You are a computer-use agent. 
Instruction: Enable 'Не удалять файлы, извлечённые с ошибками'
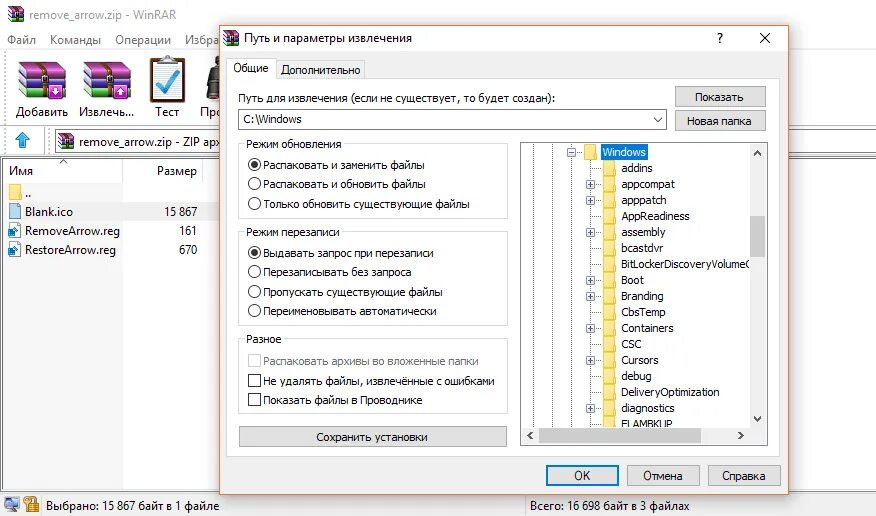click(254, 381)
